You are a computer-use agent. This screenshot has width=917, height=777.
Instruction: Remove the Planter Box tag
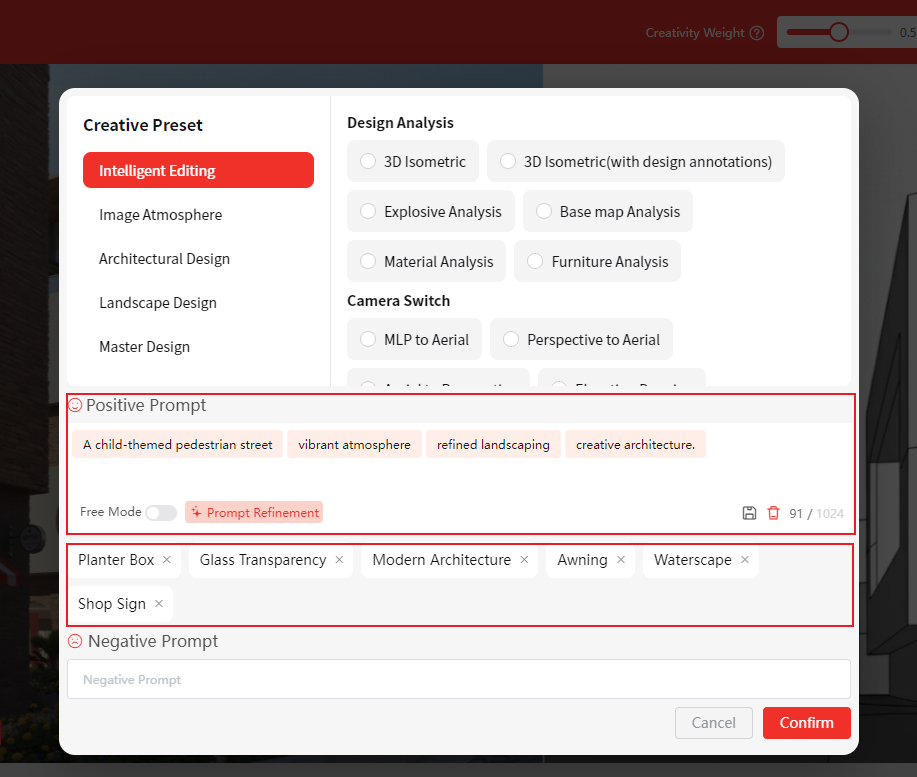[x=167, y=560]
